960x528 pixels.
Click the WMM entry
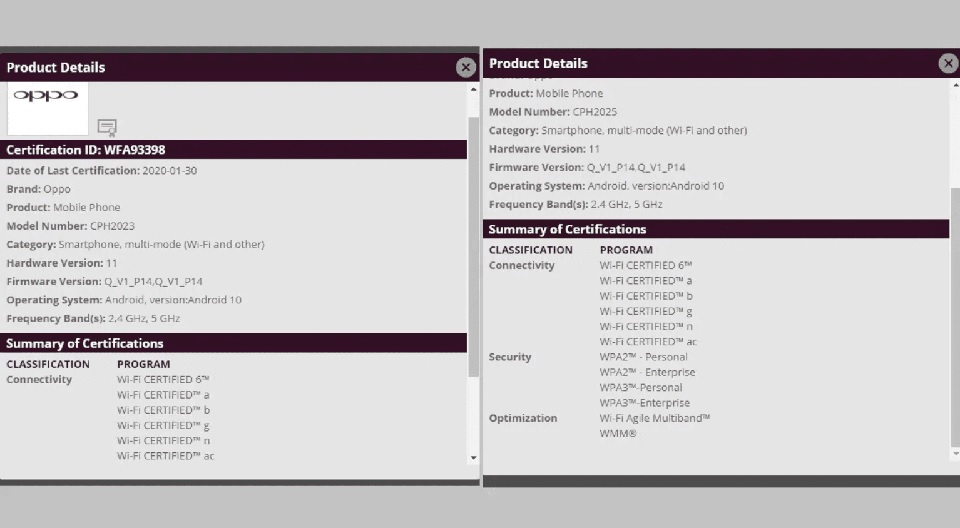click(618, 434)
